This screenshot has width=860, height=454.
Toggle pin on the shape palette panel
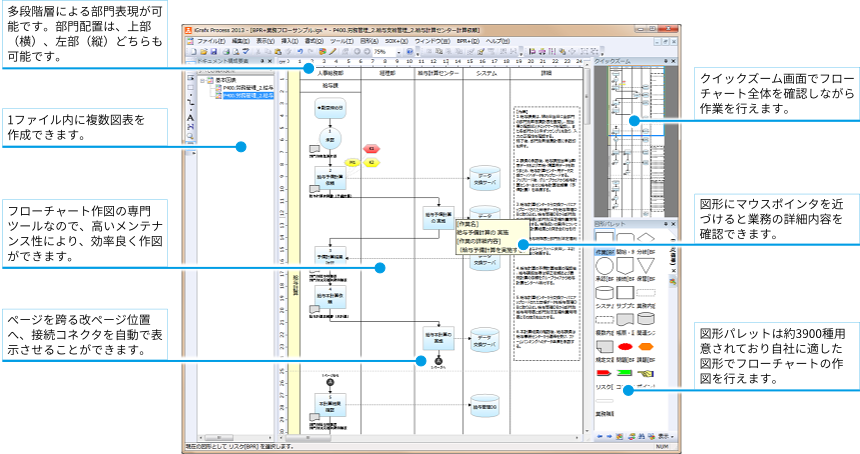pyautogui.click(x=666, y=224)
